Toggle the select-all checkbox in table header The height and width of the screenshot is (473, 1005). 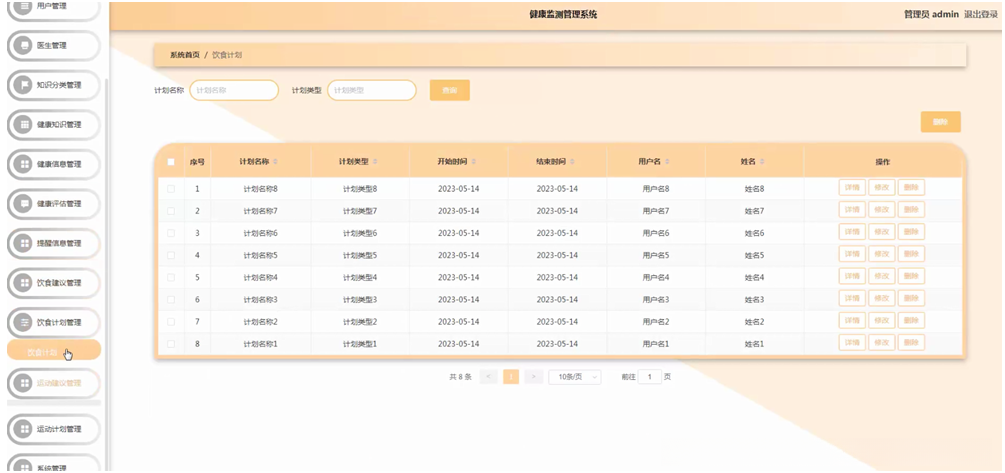(171, 162)
